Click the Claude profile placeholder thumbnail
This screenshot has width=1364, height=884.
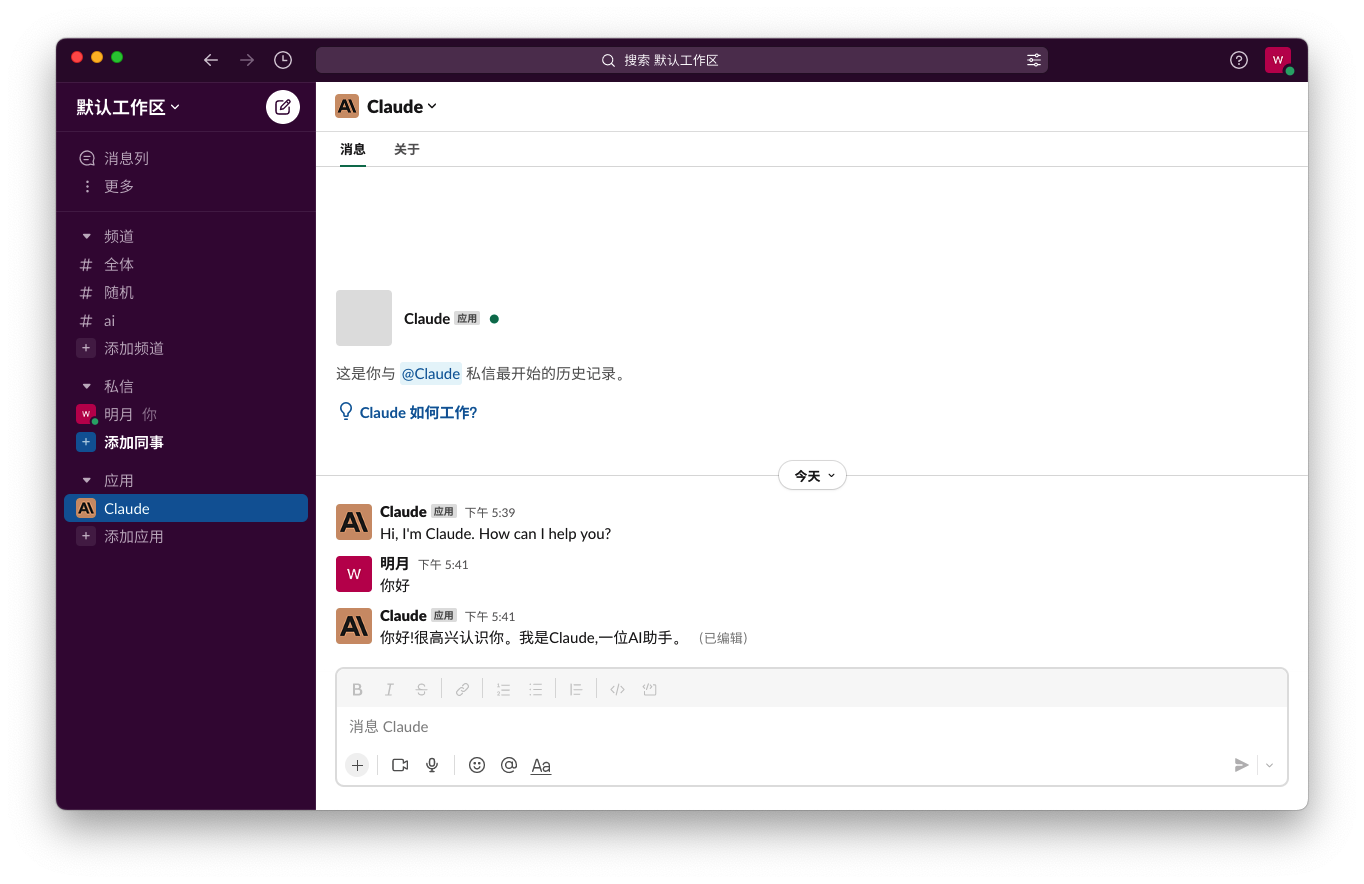(364, 318)
